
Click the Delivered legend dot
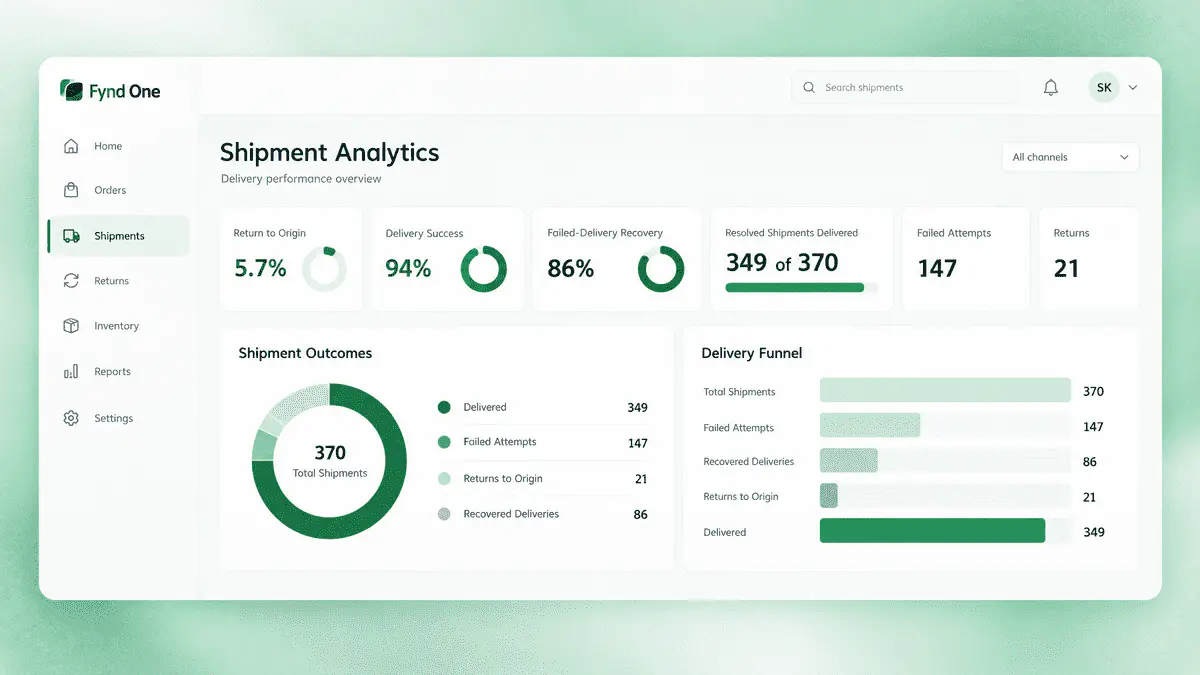444,407
